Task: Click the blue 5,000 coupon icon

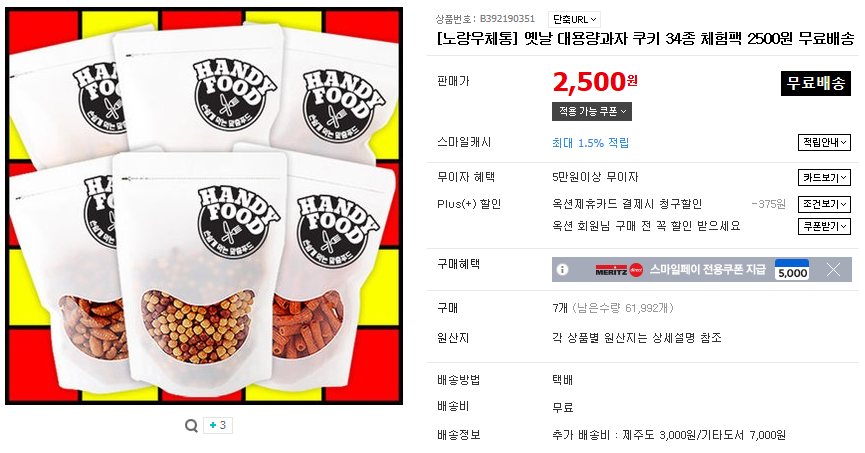Action: click(792, 270)
